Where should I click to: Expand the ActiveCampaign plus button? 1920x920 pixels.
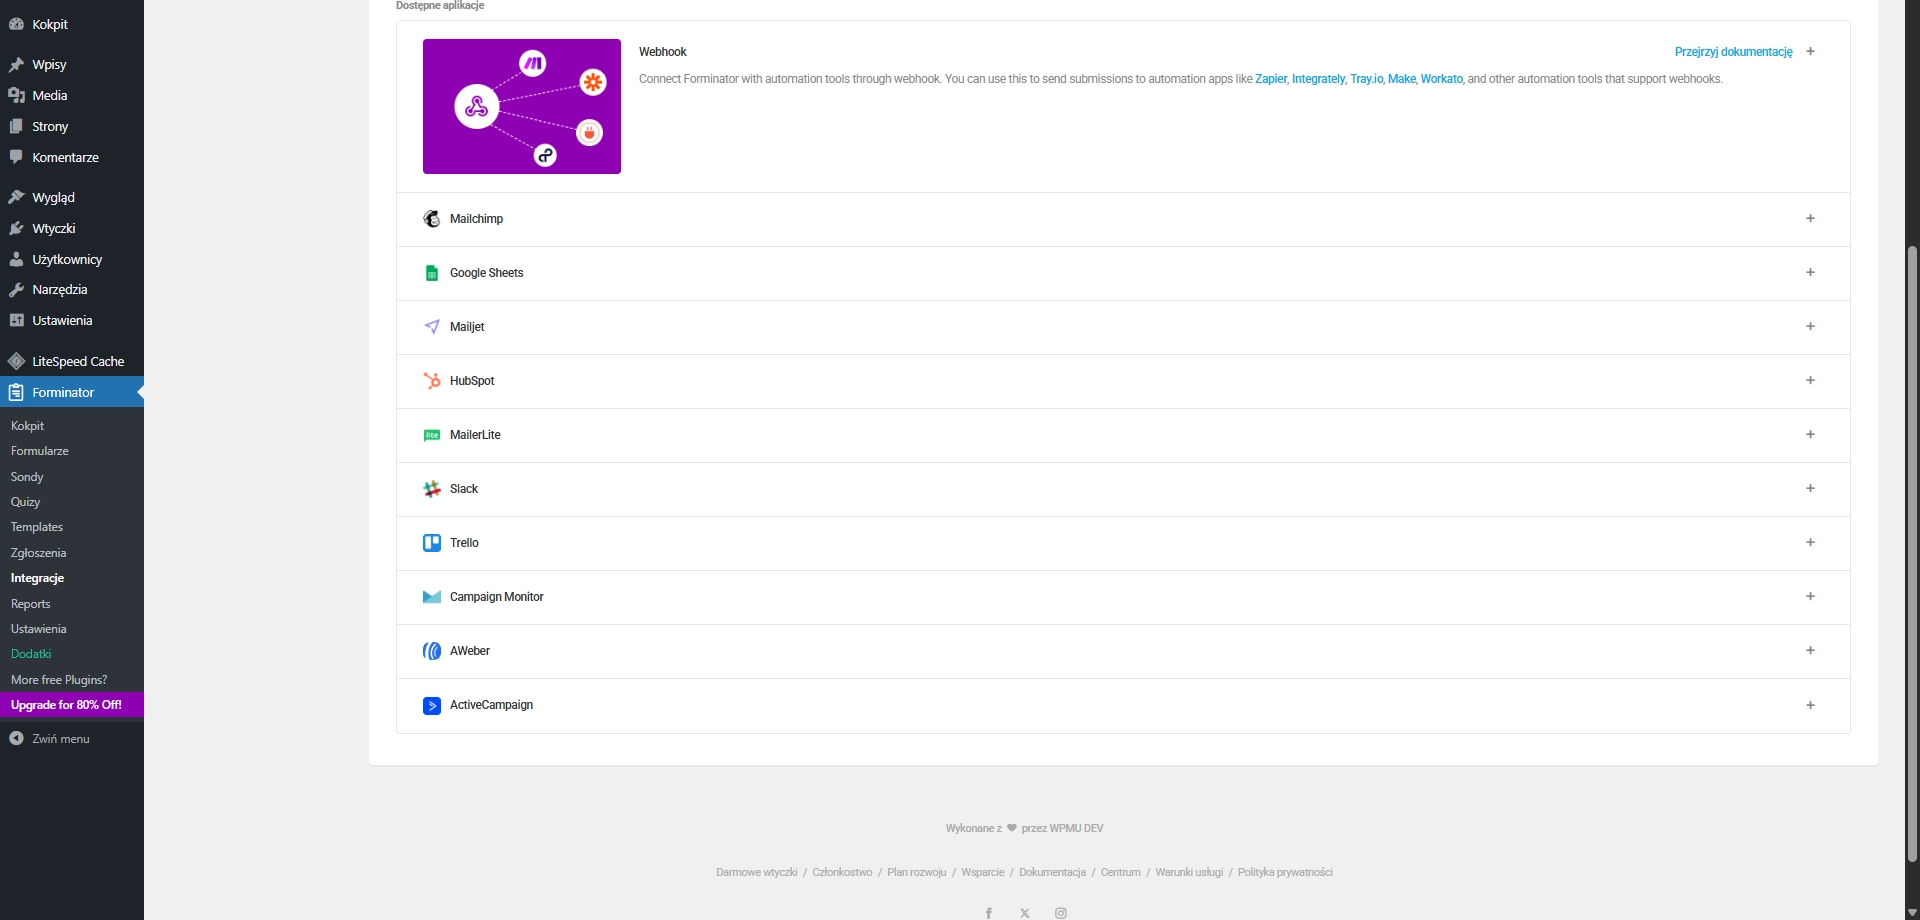[x=1810, y=705]
